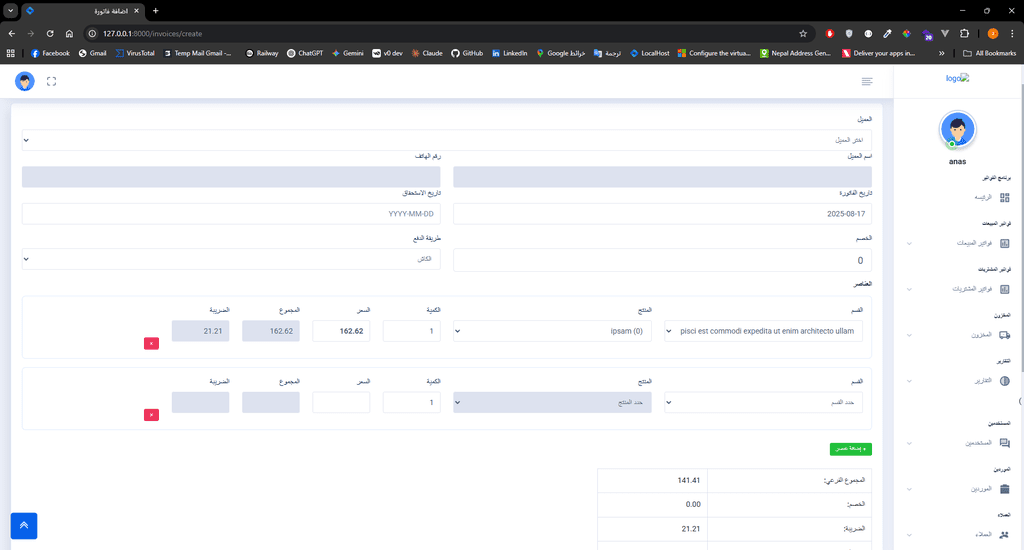Expand the purchase invoices sidebar menu
The width and height of the screenshot is (1024, 550).
[x=909, y=289]
